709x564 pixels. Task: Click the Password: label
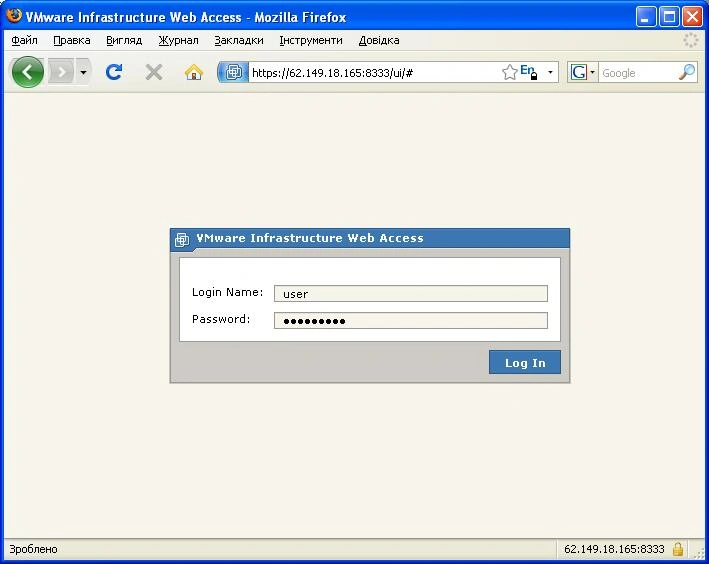(x=221, y=319)
